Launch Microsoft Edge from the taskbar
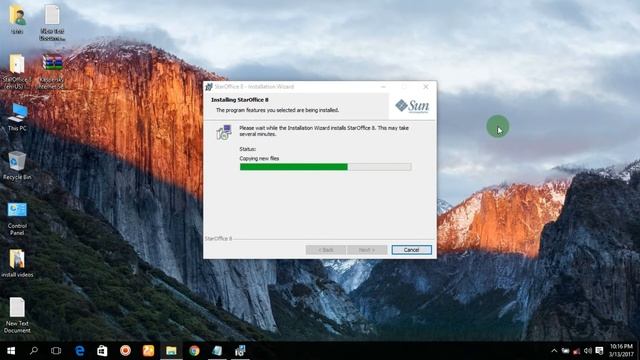The width and height of the screenshot is (640, 360). click(x=80, y=351)
